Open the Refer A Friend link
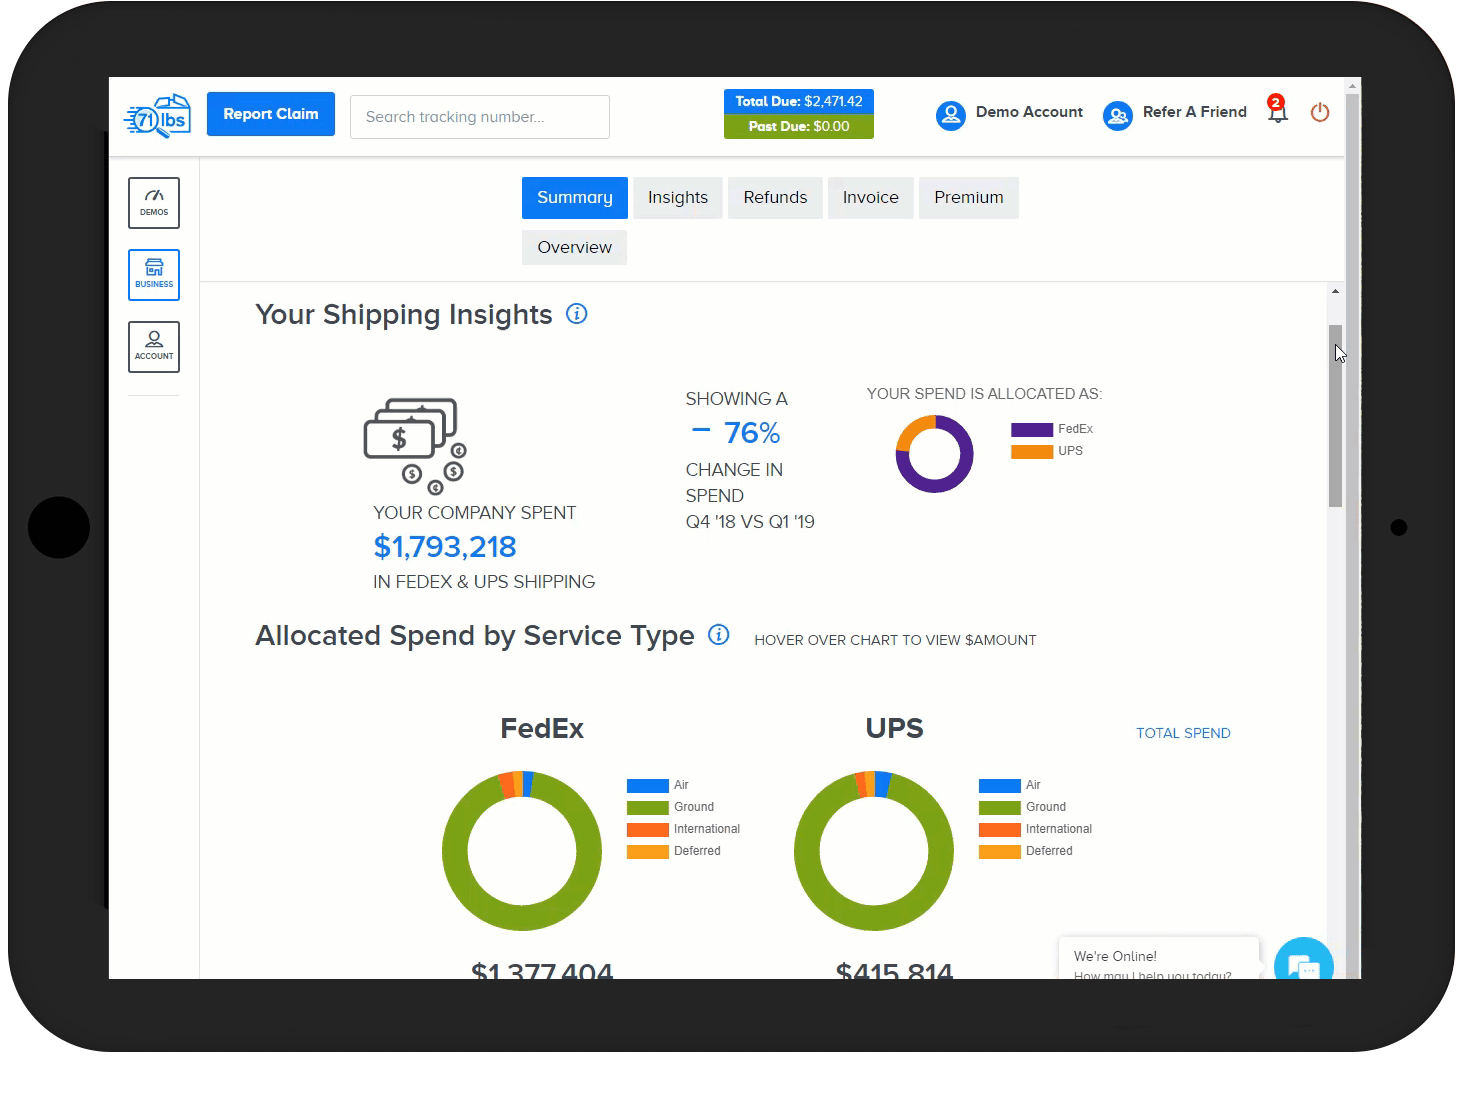This screenshot has width=1470, height=1103. [x=1195, y=112]
